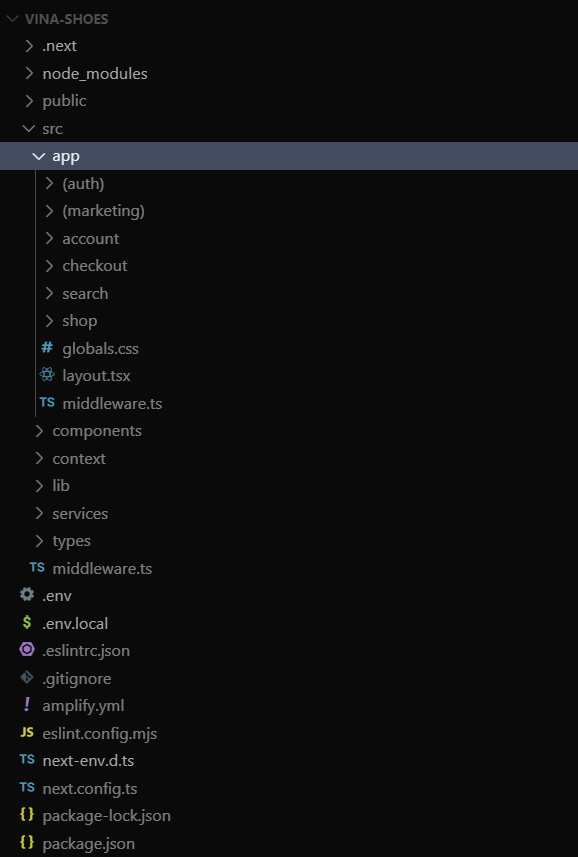The image size is (578, 857).
Task: Click the JS icon beside eslint.config.mjs
Action: pyautogui.click(x=27, y=733)
